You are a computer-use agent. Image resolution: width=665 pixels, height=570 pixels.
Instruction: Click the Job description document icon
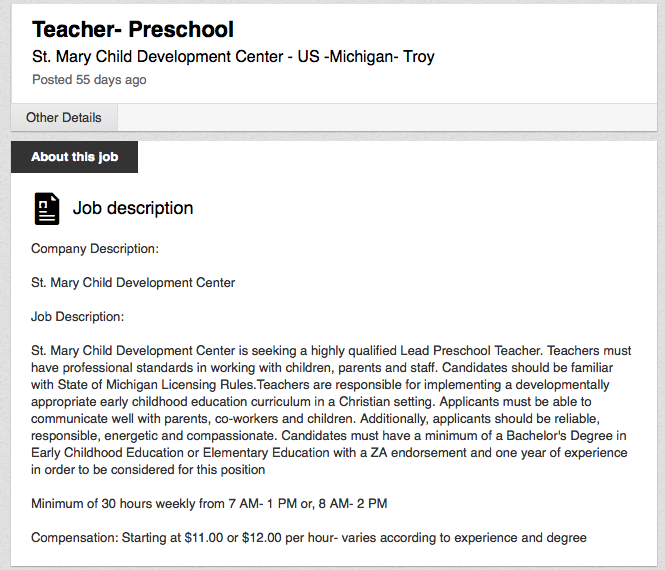pos(46,208)
